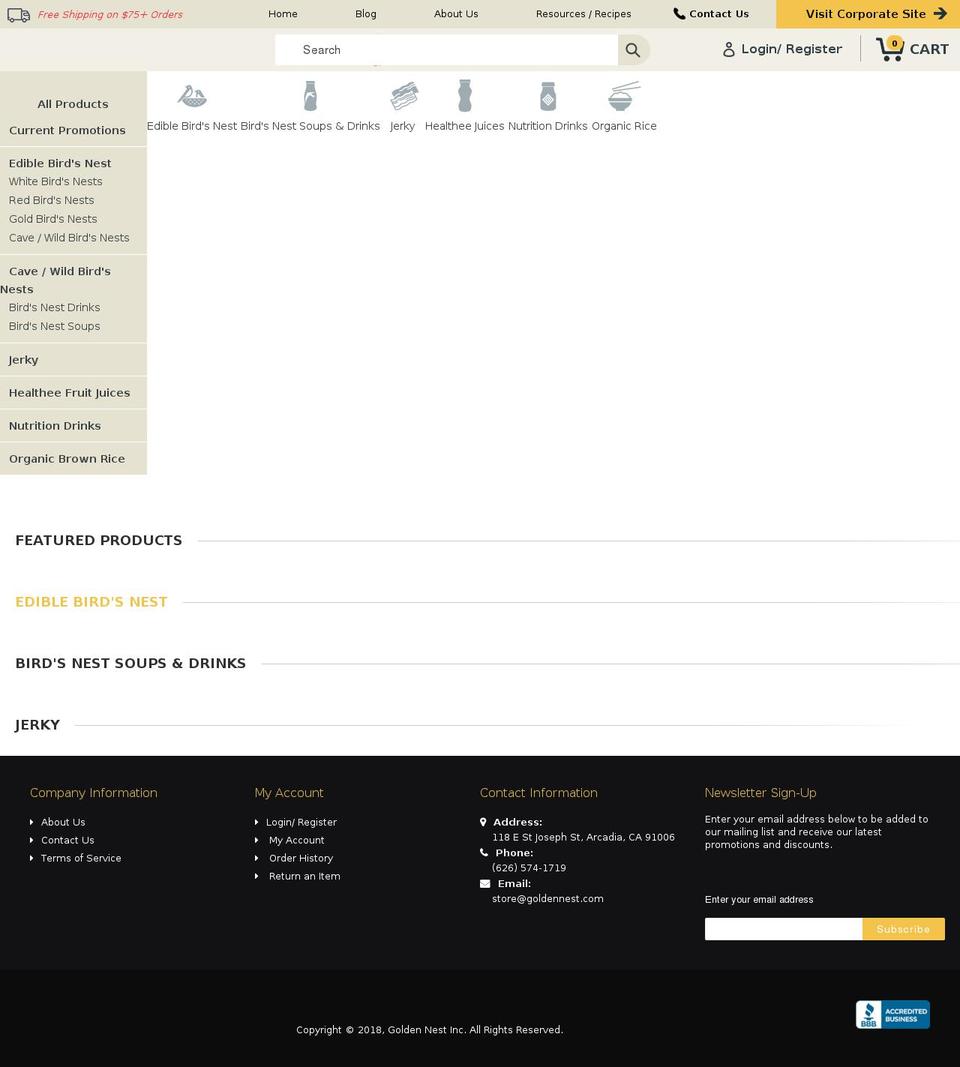Click the FEATURED PRODUCTS heading
This screenshot has width=960, height=1067.
99,540
